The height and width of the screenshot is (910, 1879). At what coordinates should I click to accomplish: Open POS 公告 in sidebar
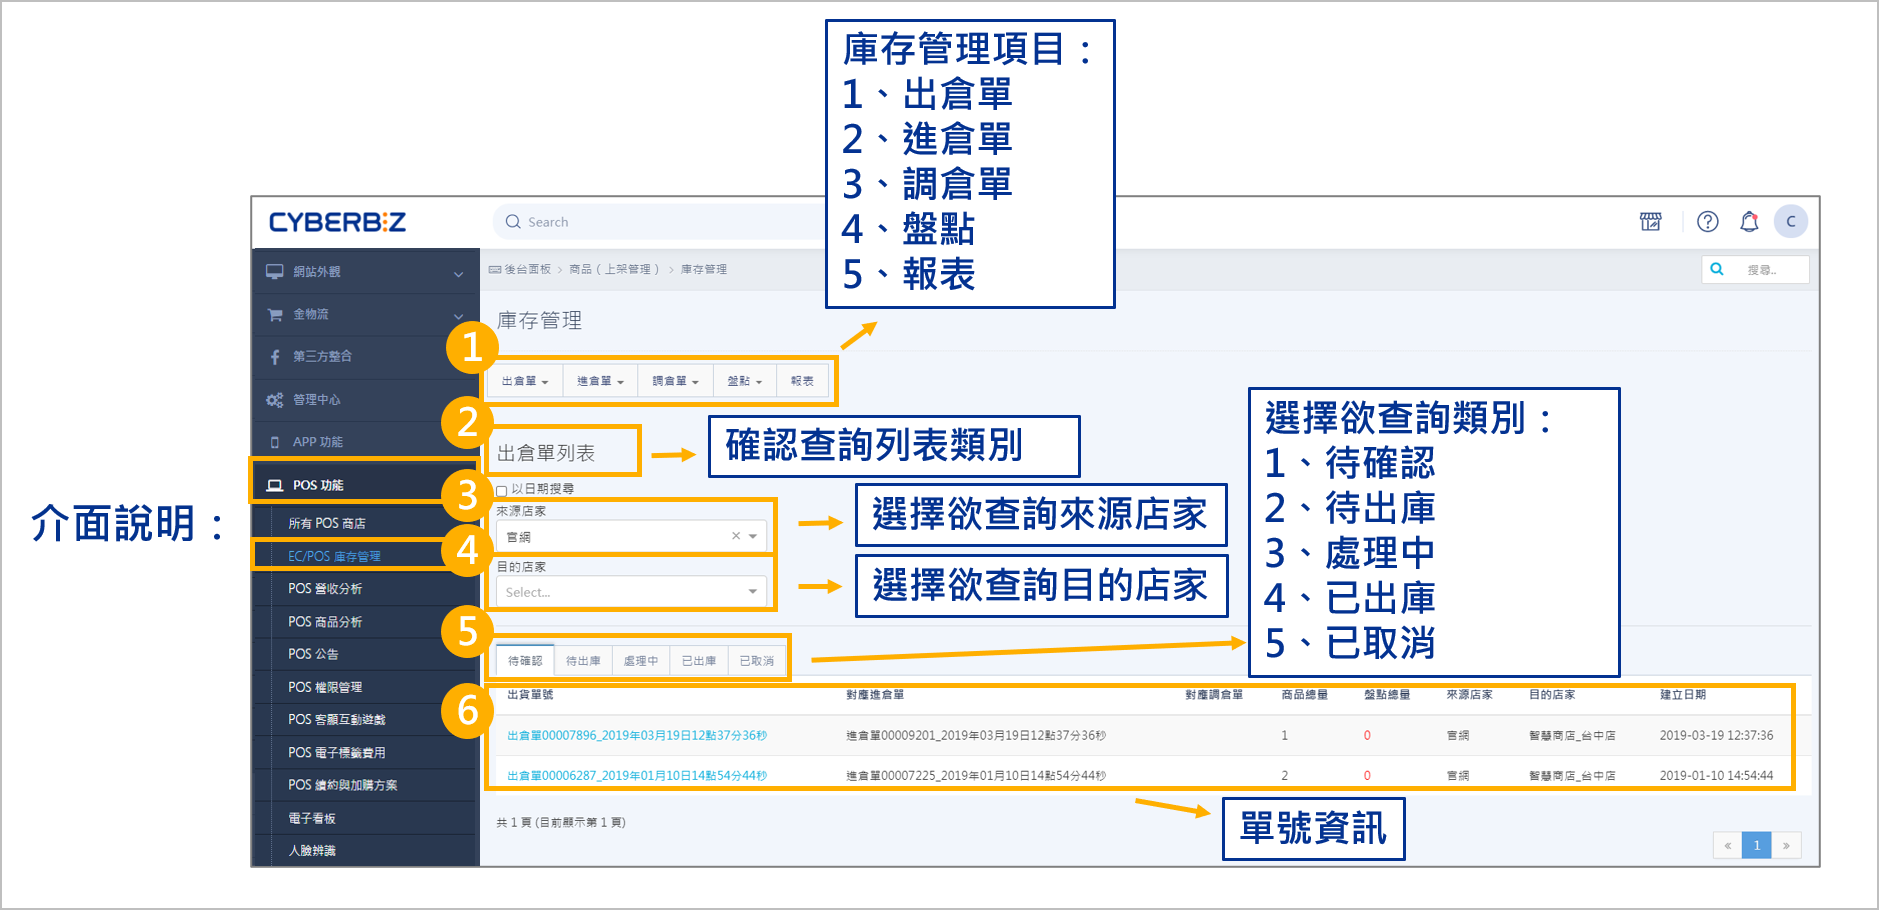pos(313,654)
